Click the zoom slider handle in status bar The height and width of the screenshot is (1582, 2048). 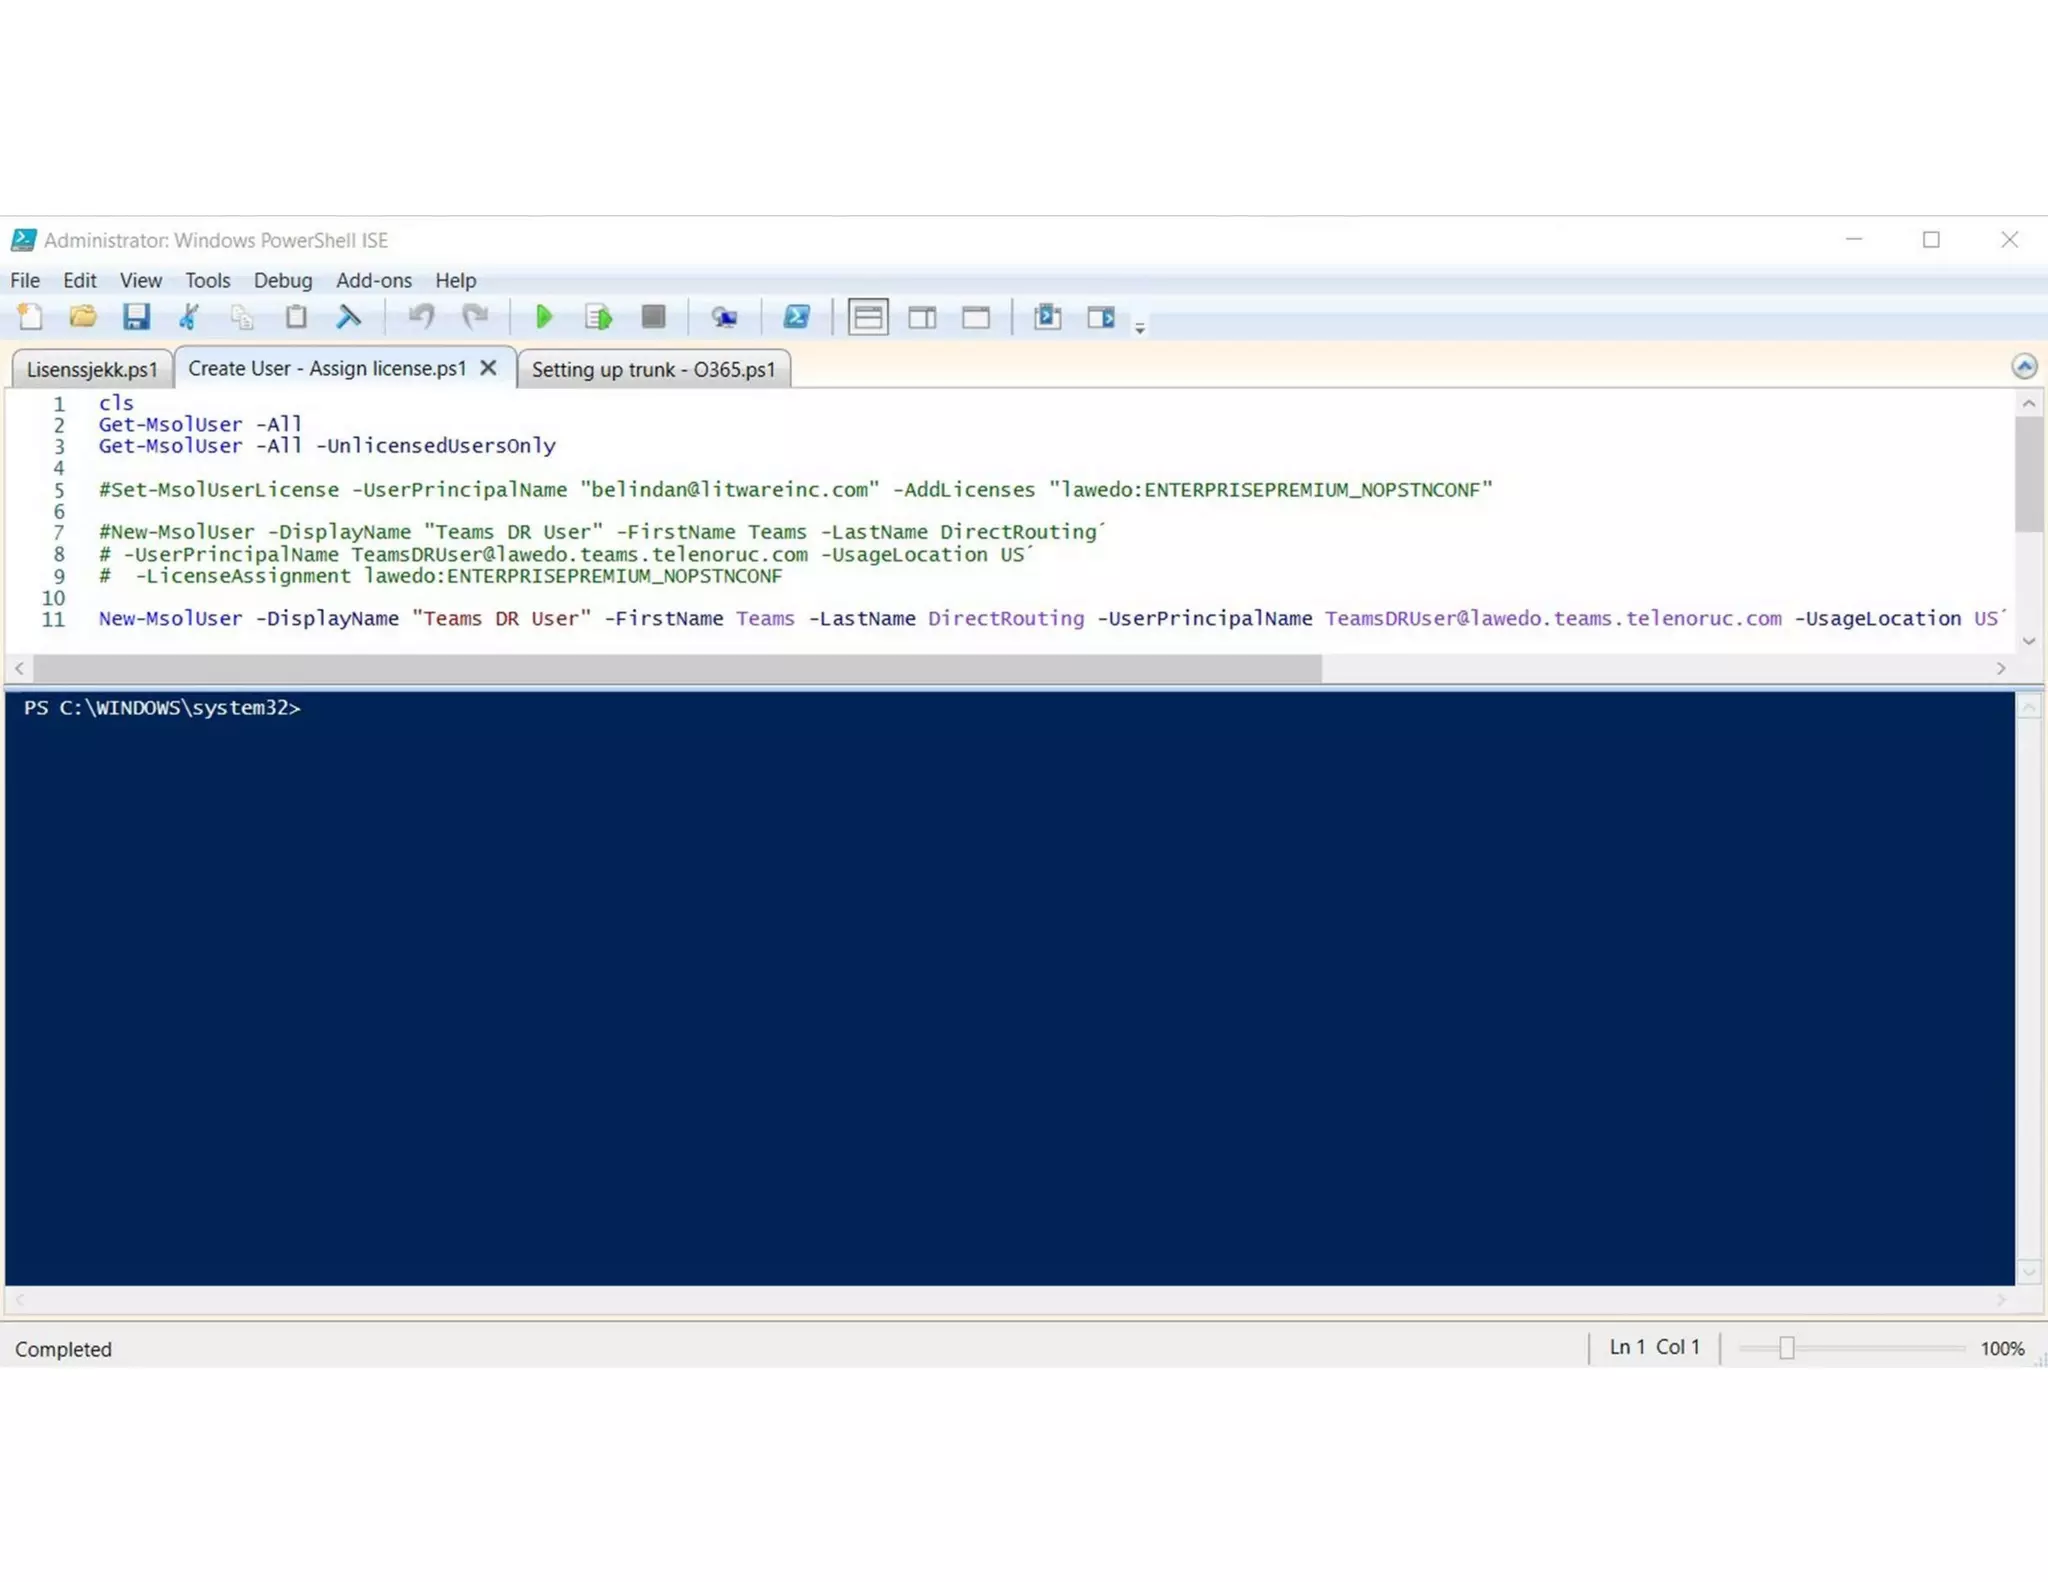click(x=1787, y=1349)
